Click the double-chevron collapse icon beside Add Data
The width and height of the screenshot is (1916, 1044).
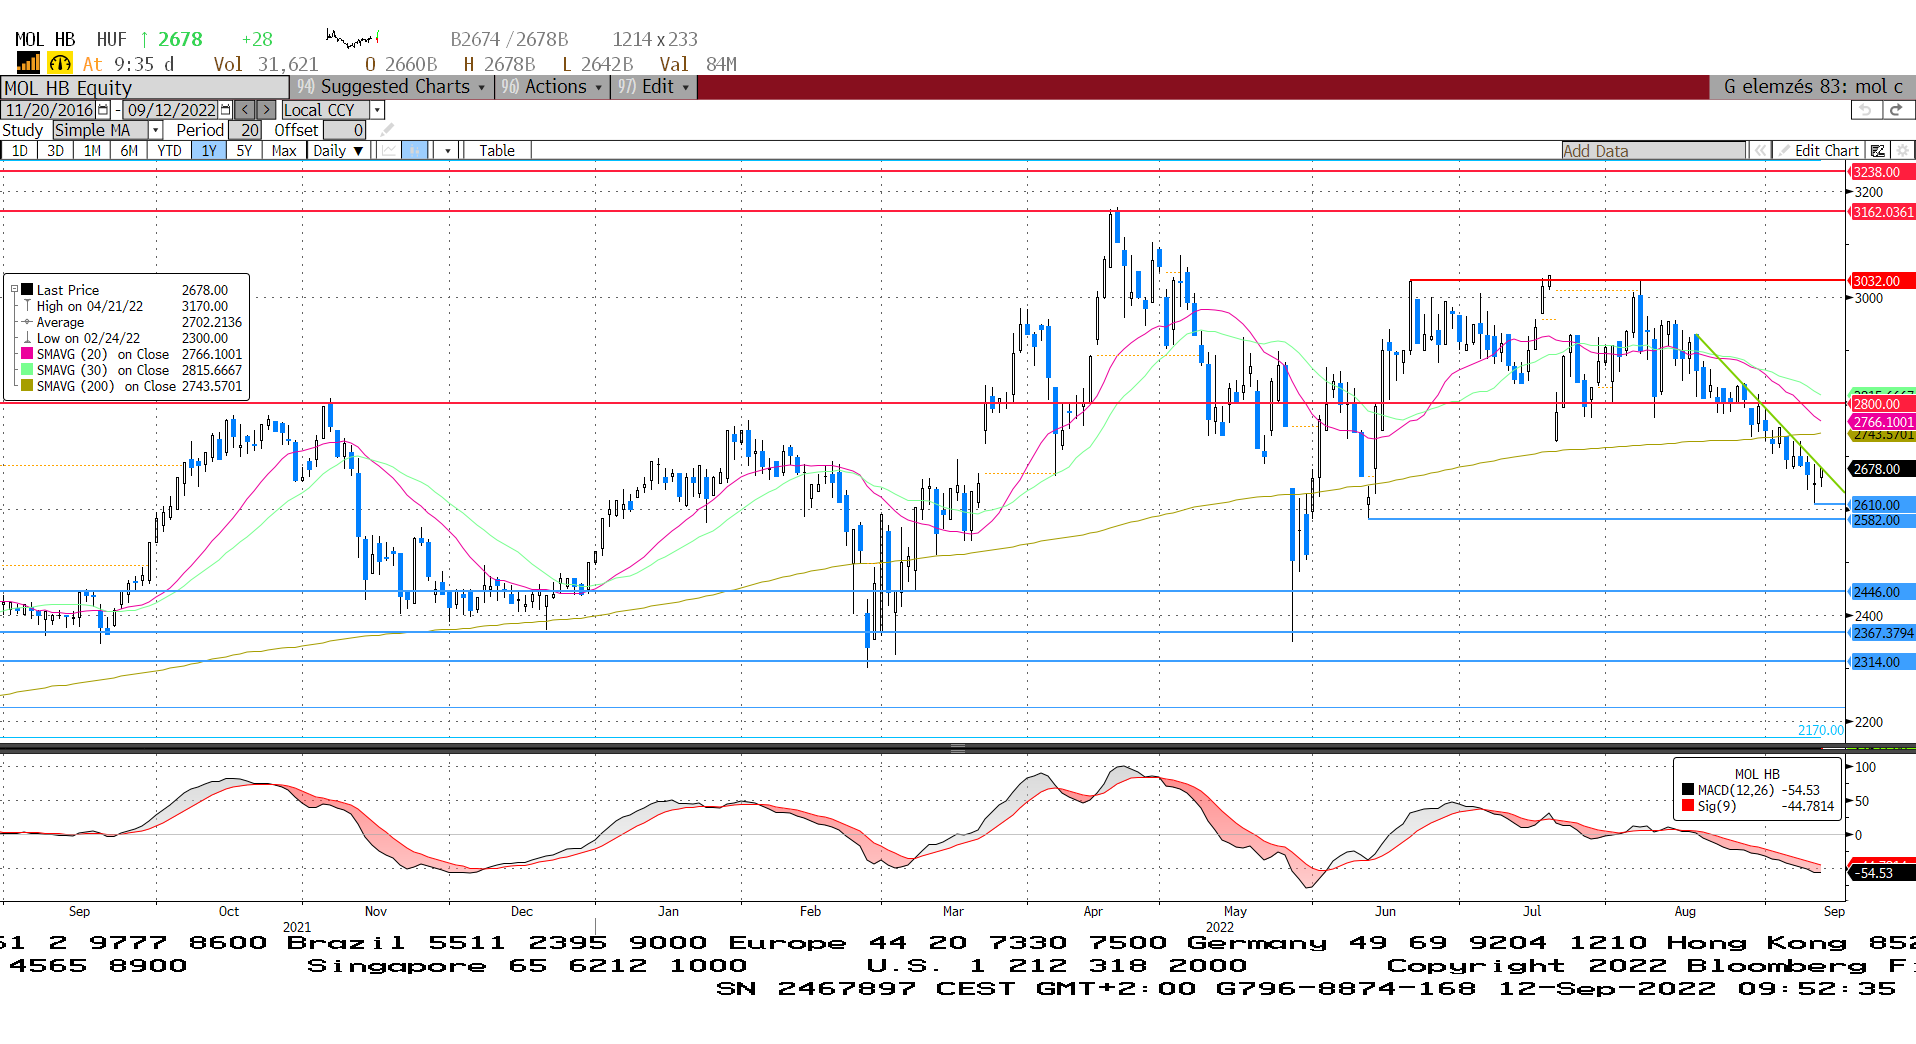coord(1759,151)
